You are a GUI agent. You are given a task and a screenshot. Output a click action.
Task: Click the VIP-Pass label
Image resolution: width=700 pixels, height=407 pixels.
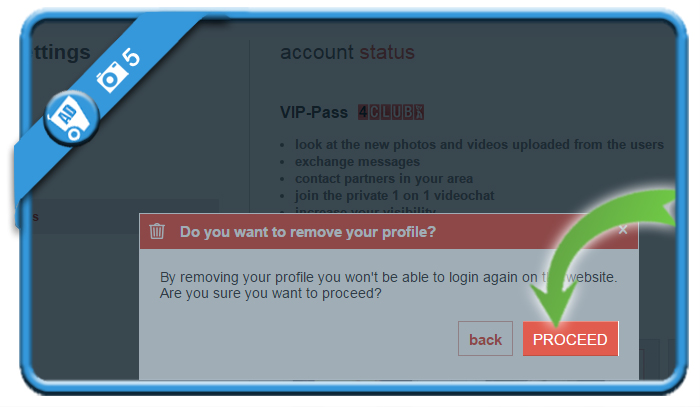pos(314,112)
